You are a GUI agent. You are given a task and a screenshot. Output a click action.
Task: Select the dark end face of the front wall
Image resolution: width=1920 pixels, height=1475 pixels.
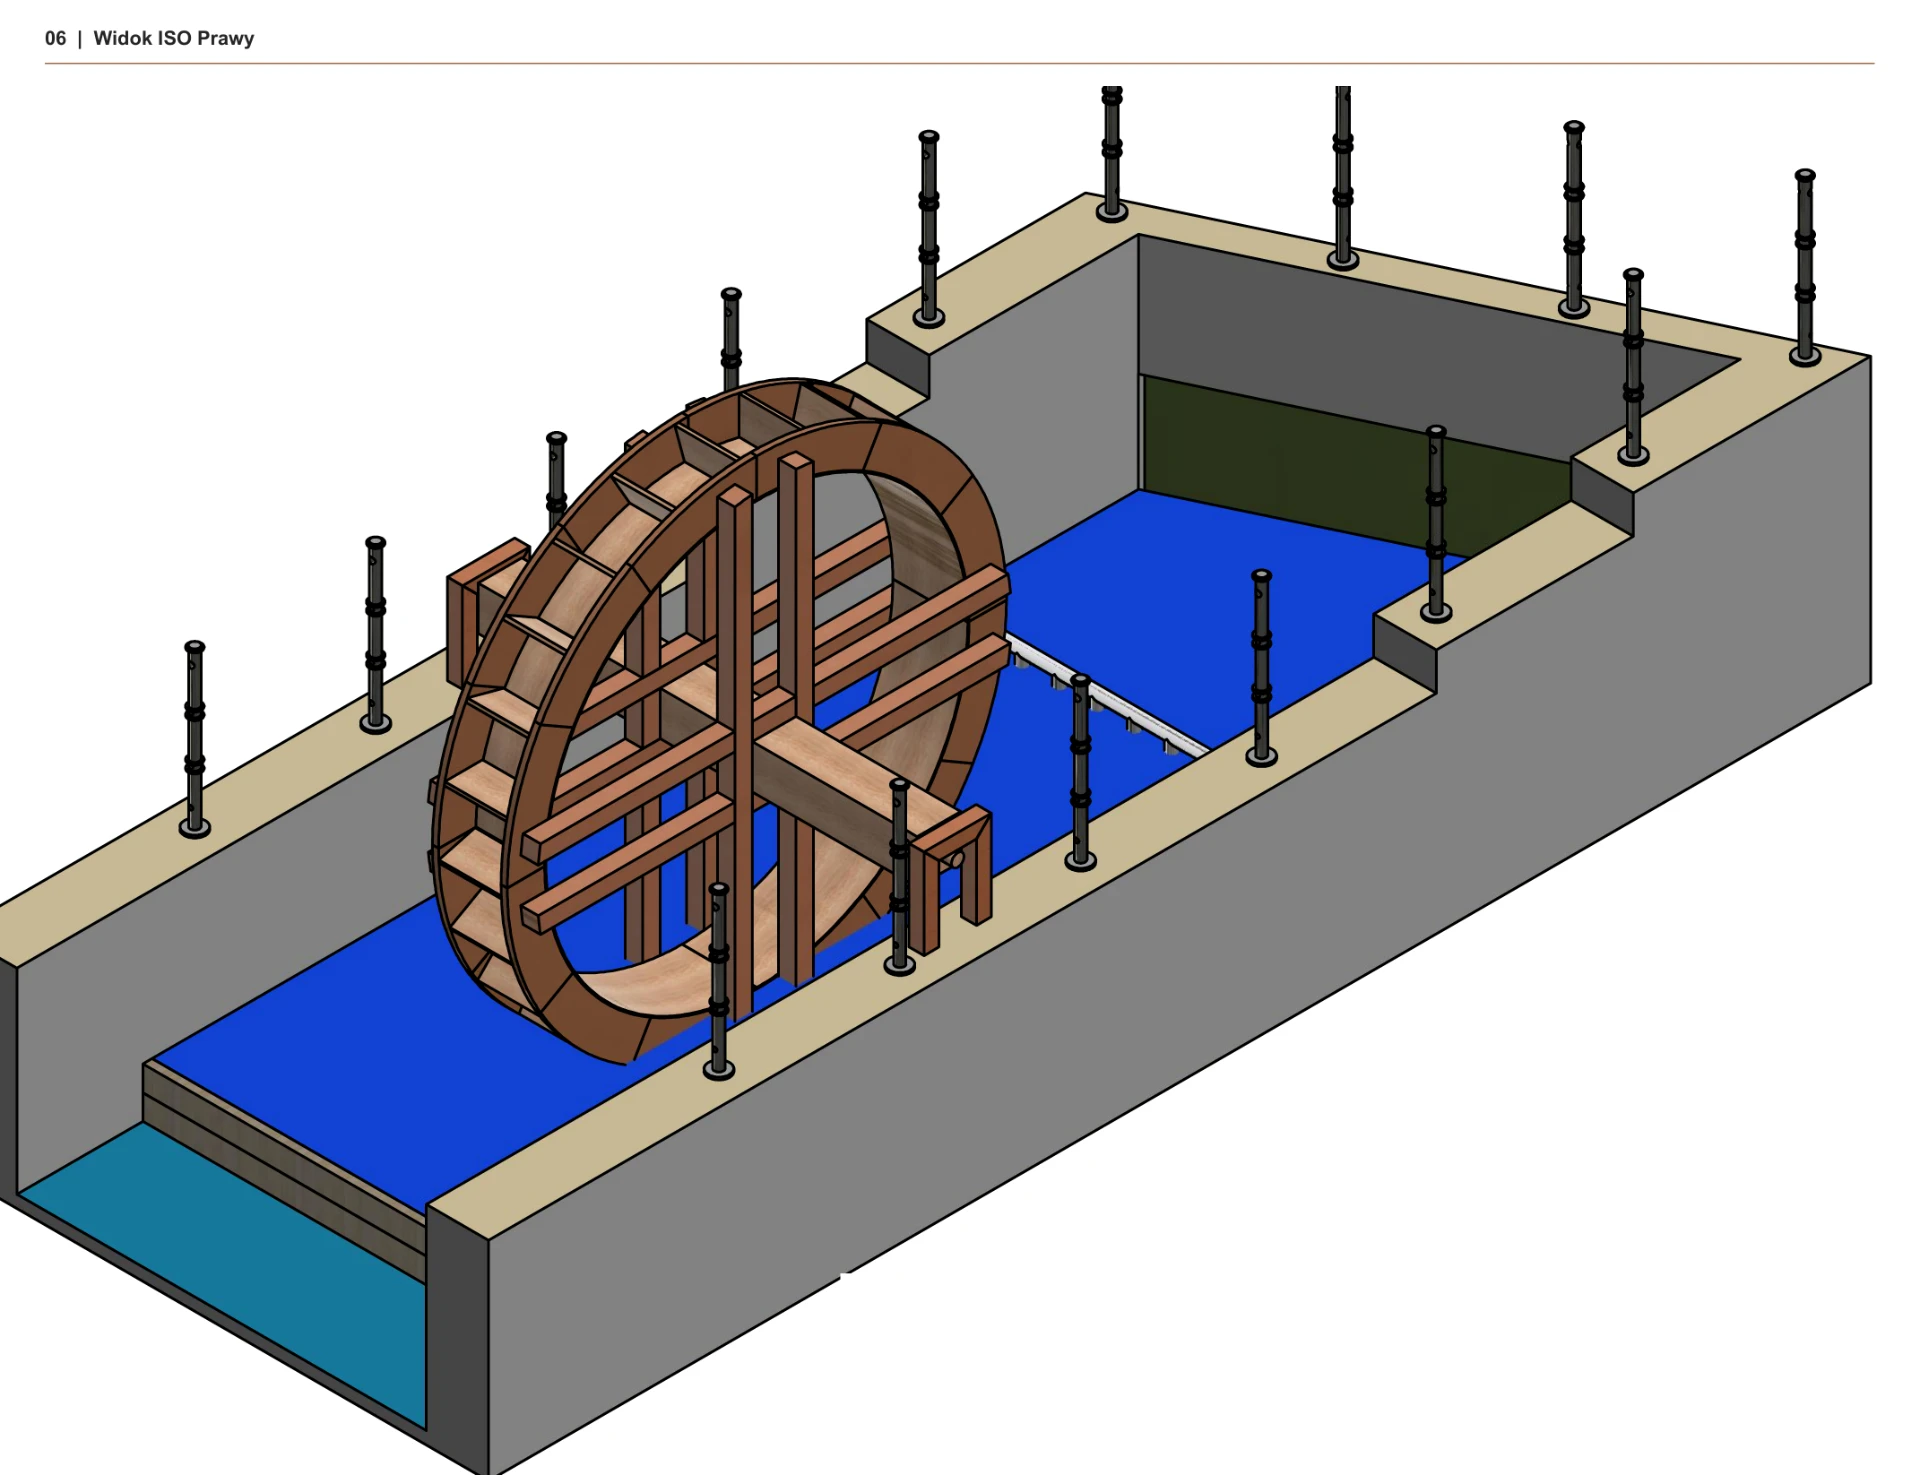pos(458,1340)
